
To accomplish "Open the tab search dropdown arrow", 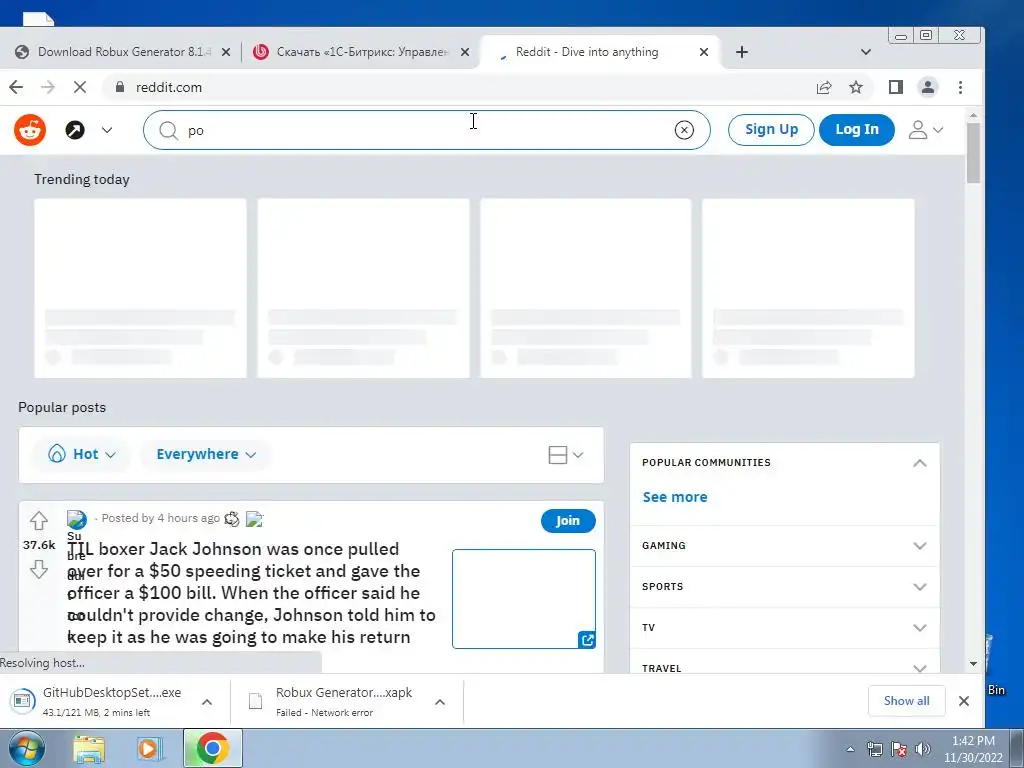I will pyautogui.click(x=866, y=52).
